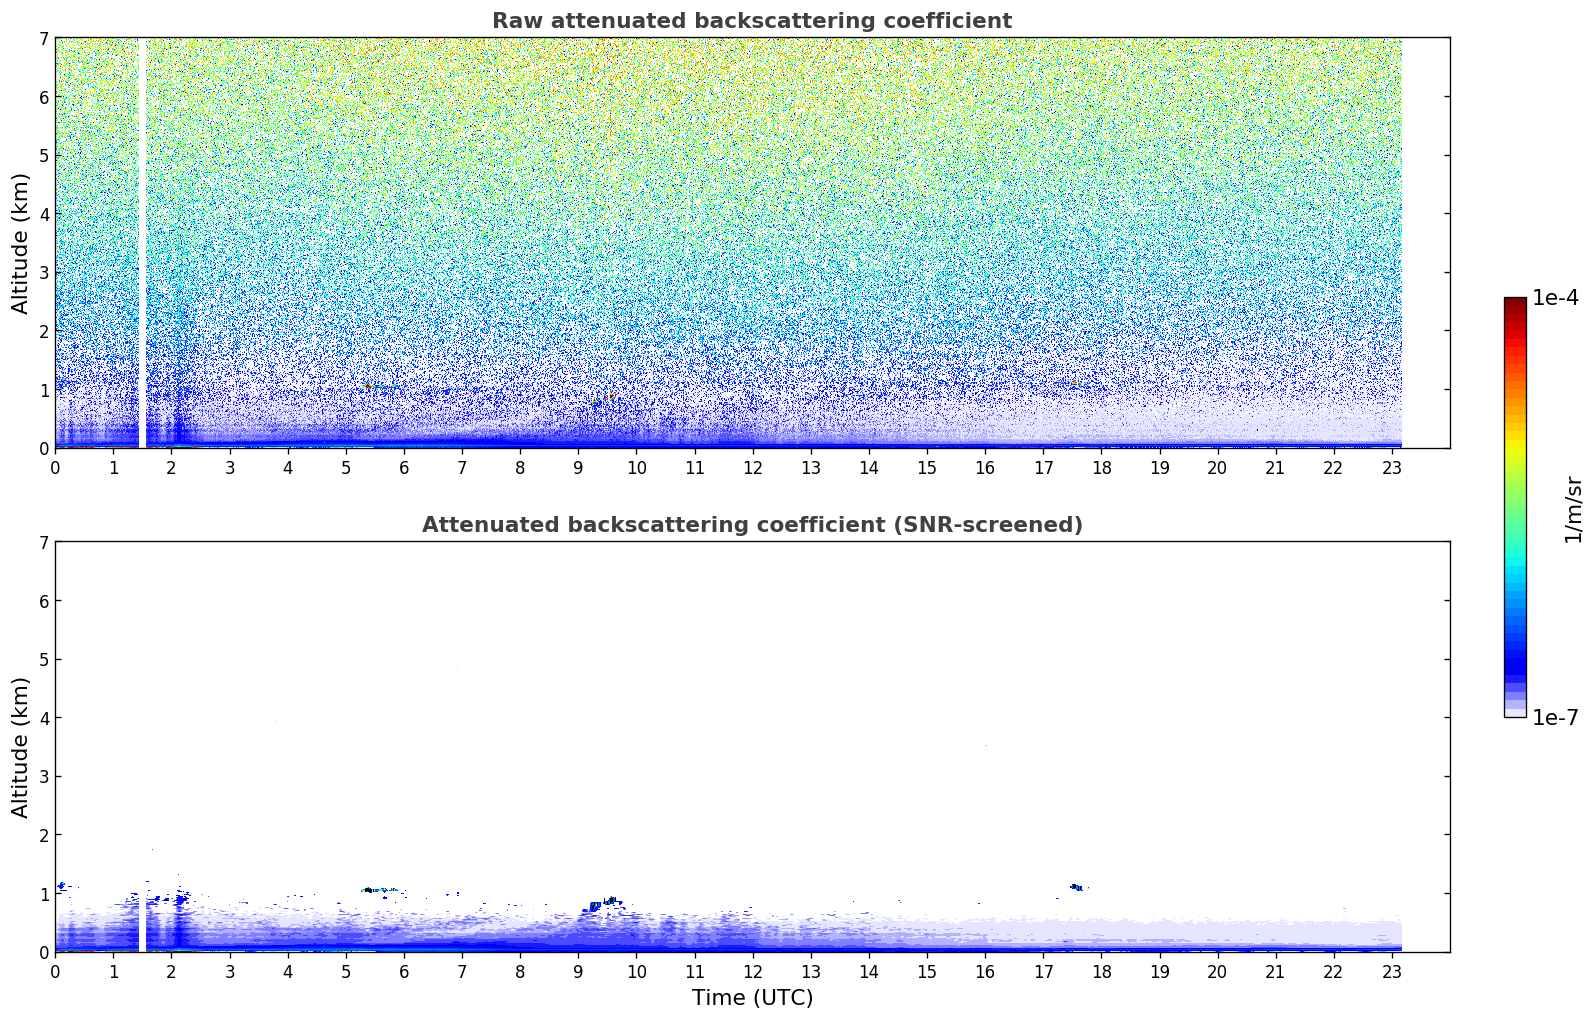1595x1020 pixels.
Task: Click the "Time (UTC)" axis label
Action: click(752, 998)
